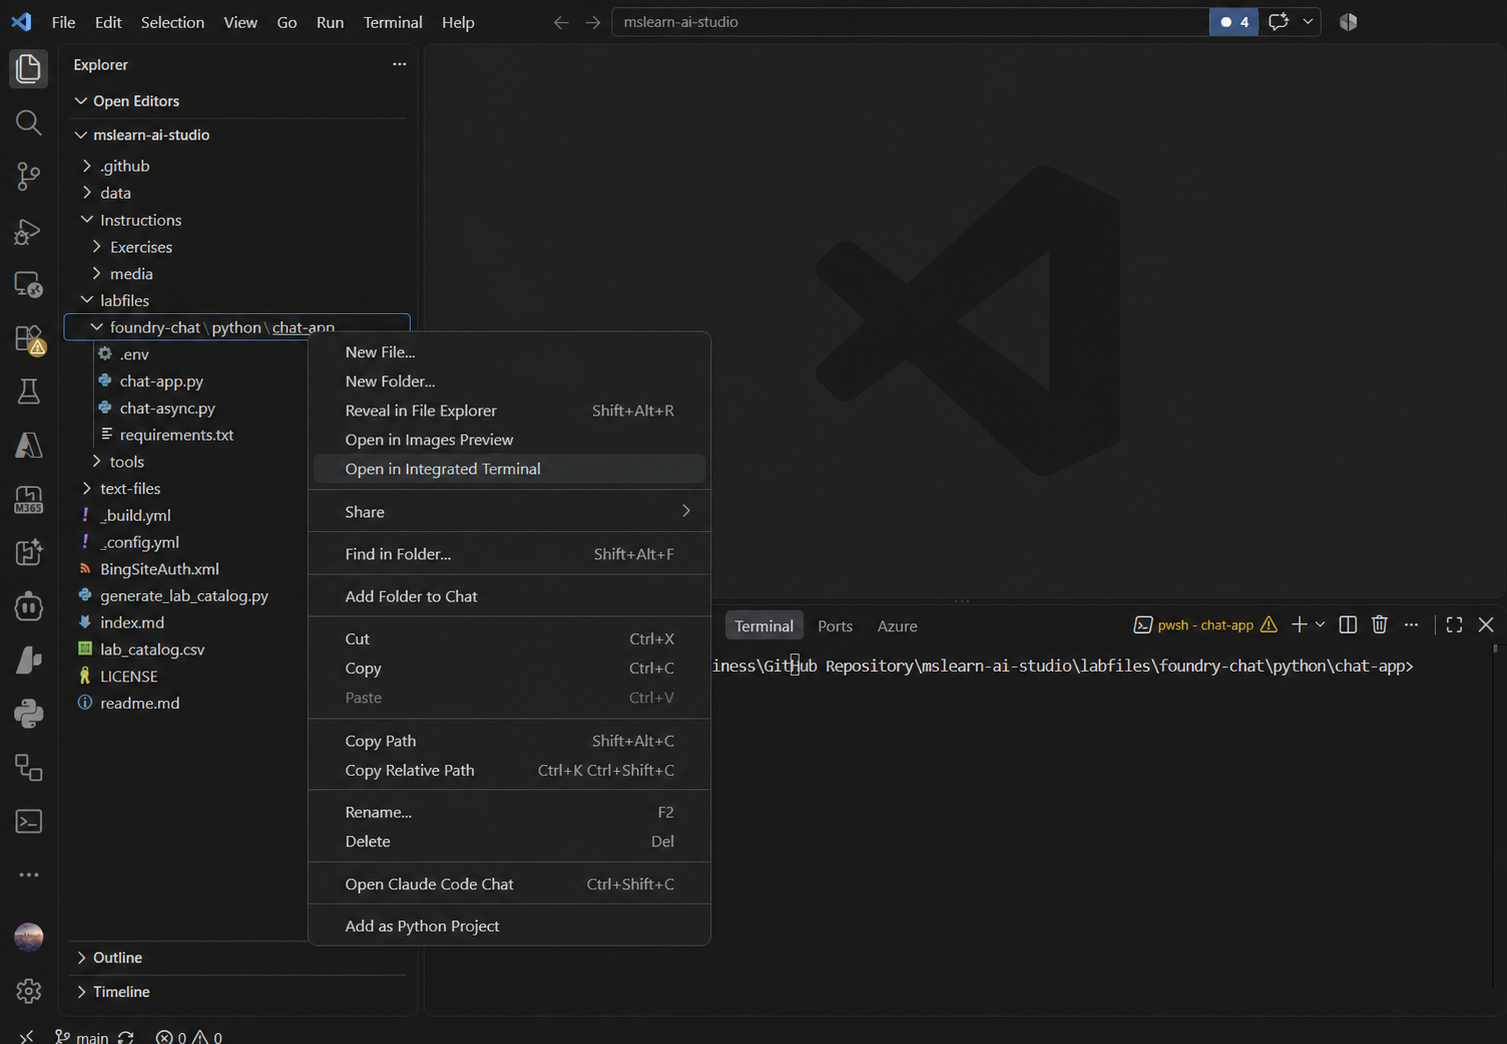1507x1044 pixels.
Task: Expand the Outline section
Action: click(x=81, y=958)
